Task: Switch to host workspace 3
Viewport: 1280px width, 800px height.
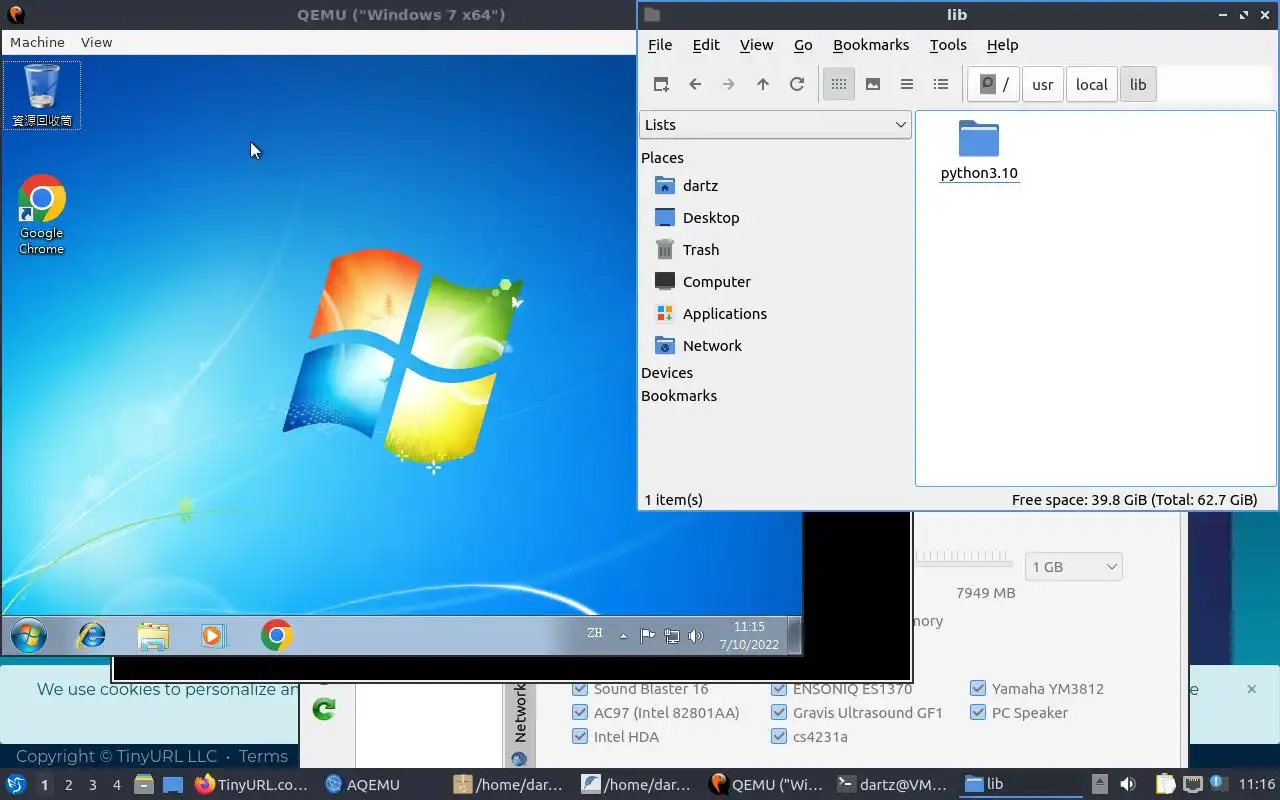Action: [93, 785]
